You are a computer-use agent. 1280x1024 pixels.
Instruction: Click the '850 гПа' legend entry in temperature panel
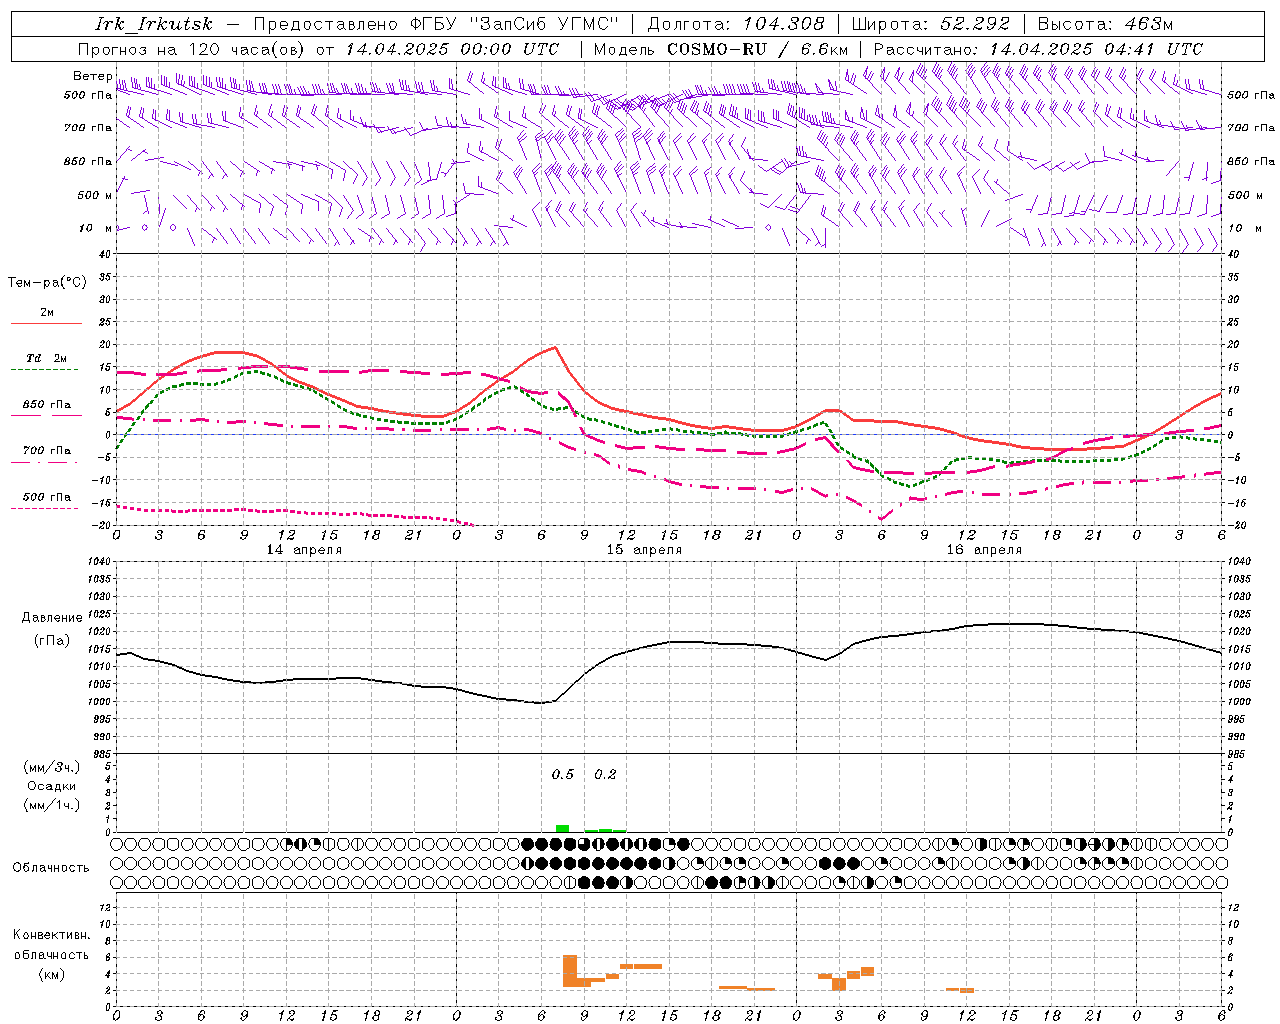point(47,405)
